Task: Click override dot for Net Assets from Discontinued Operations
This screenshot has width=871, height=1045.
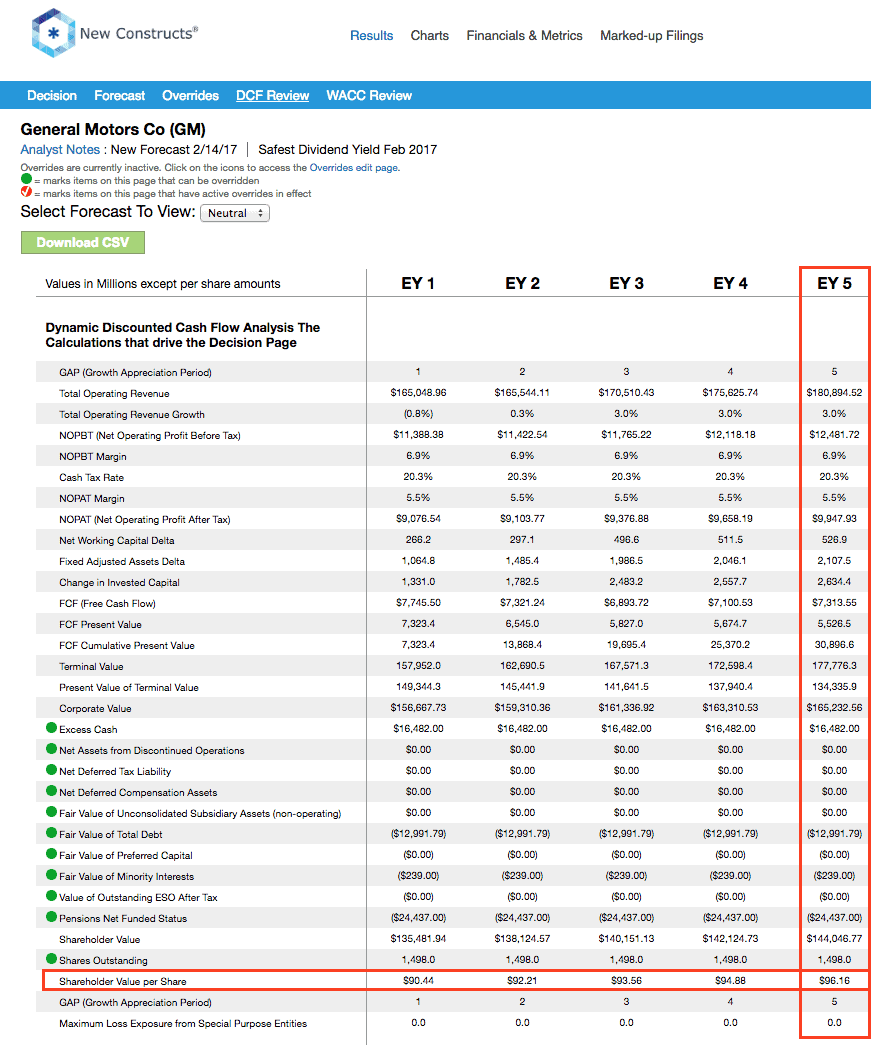Action: [x=51, y=749]
